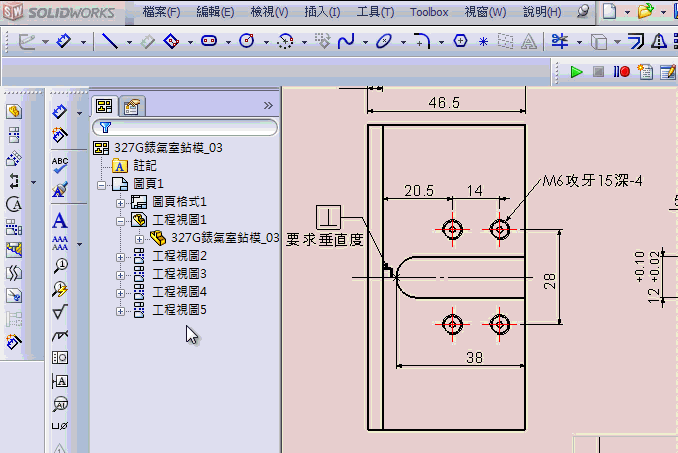
Task: Select the 46.5 dimension in the drawing
Action: (x=444, y=103)
